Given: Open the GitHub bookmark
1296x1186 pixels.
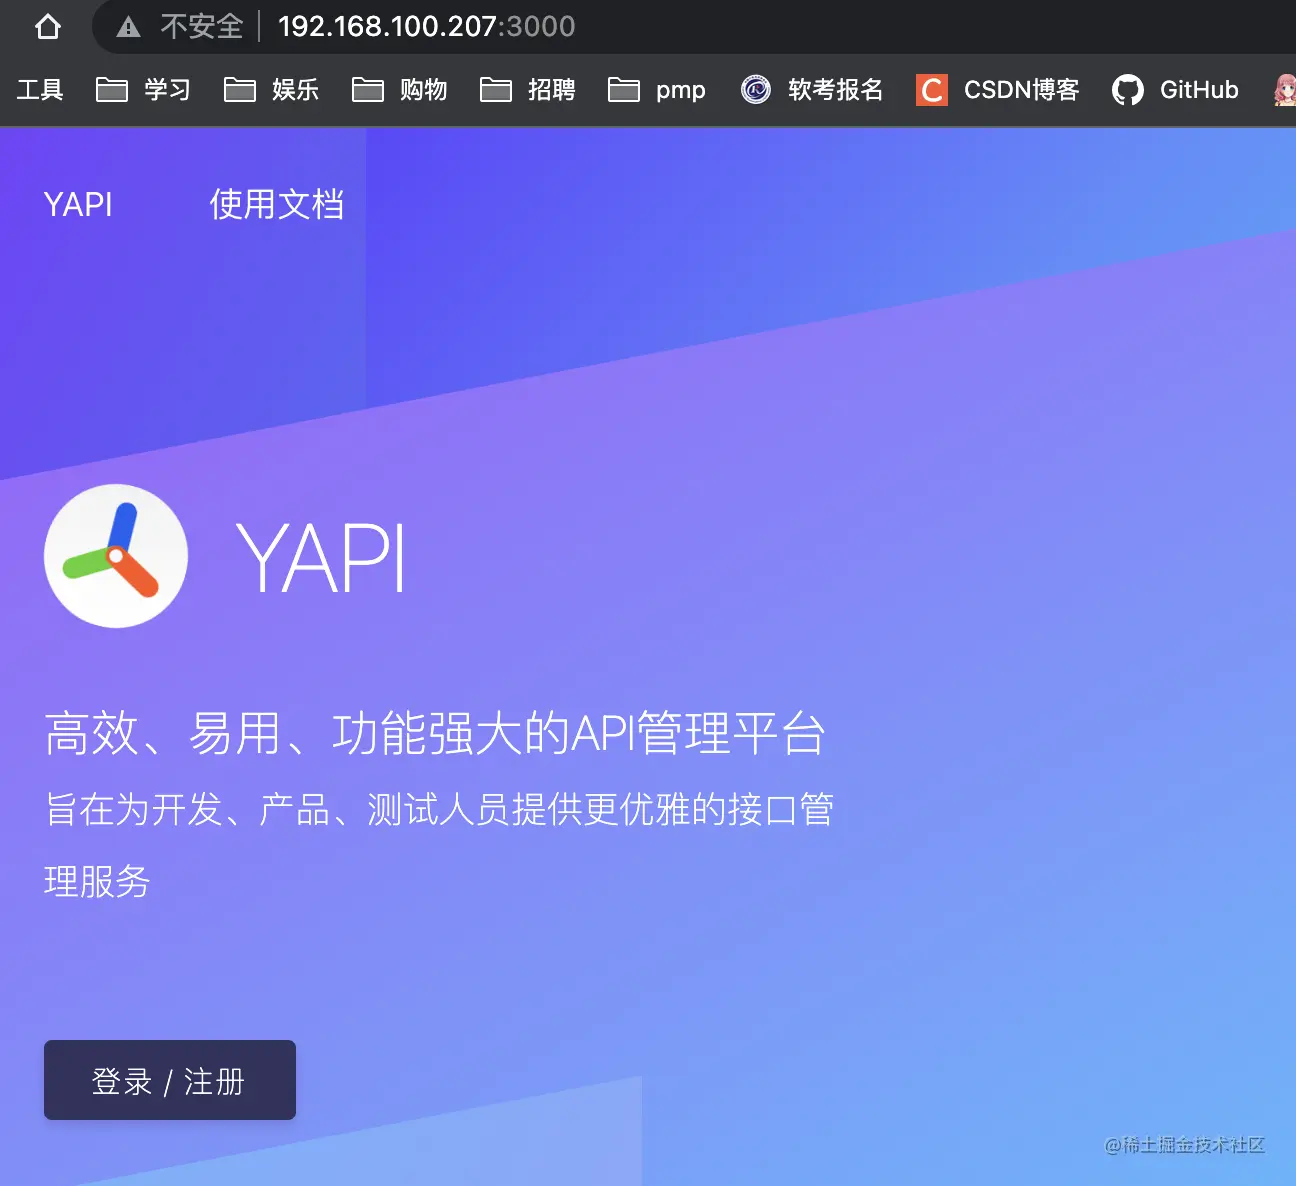Looking at the screenshot, I should point(1175,90).
